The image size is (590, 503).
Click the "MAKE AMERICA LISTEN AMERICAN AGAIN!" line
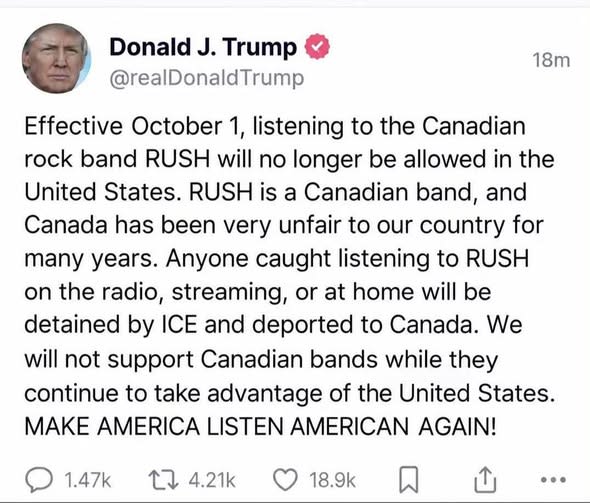[260, 427]
